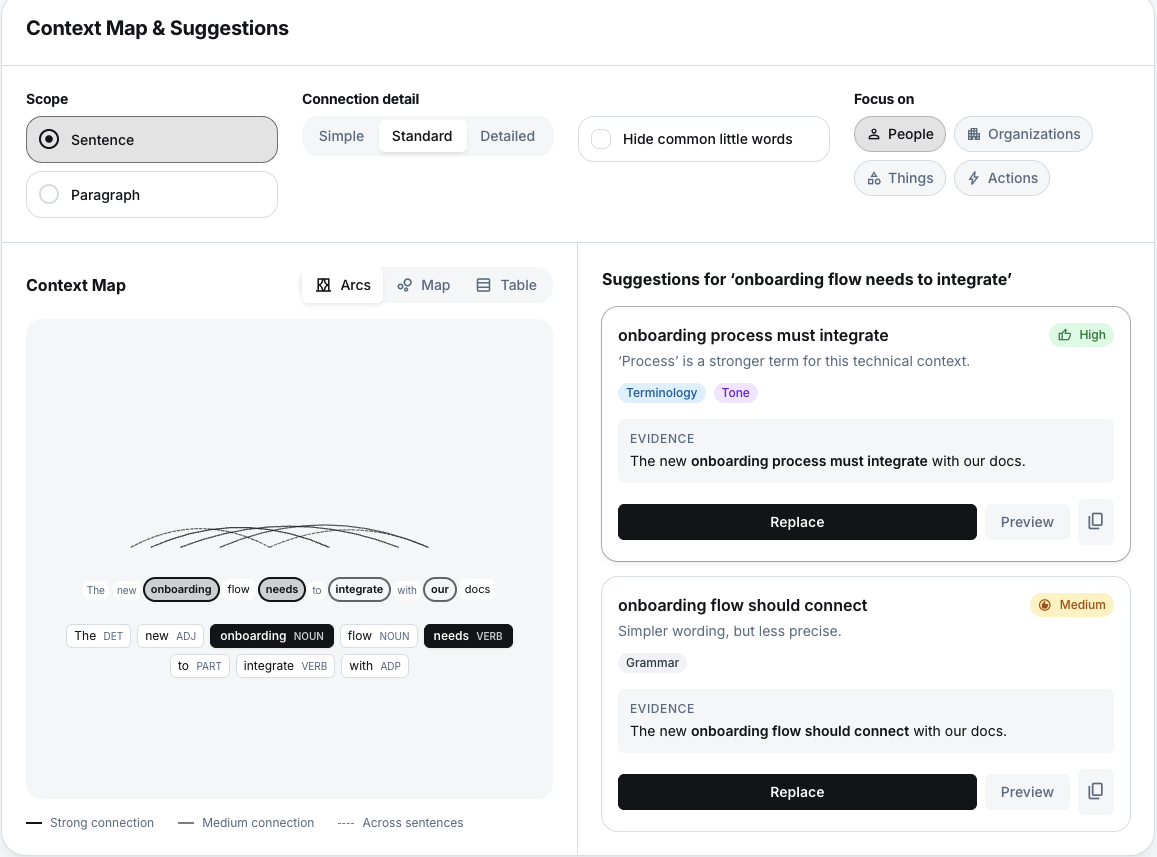Select the Detailed connection level
This screenshot has width=1157, height=857.
tap(507, 135)
